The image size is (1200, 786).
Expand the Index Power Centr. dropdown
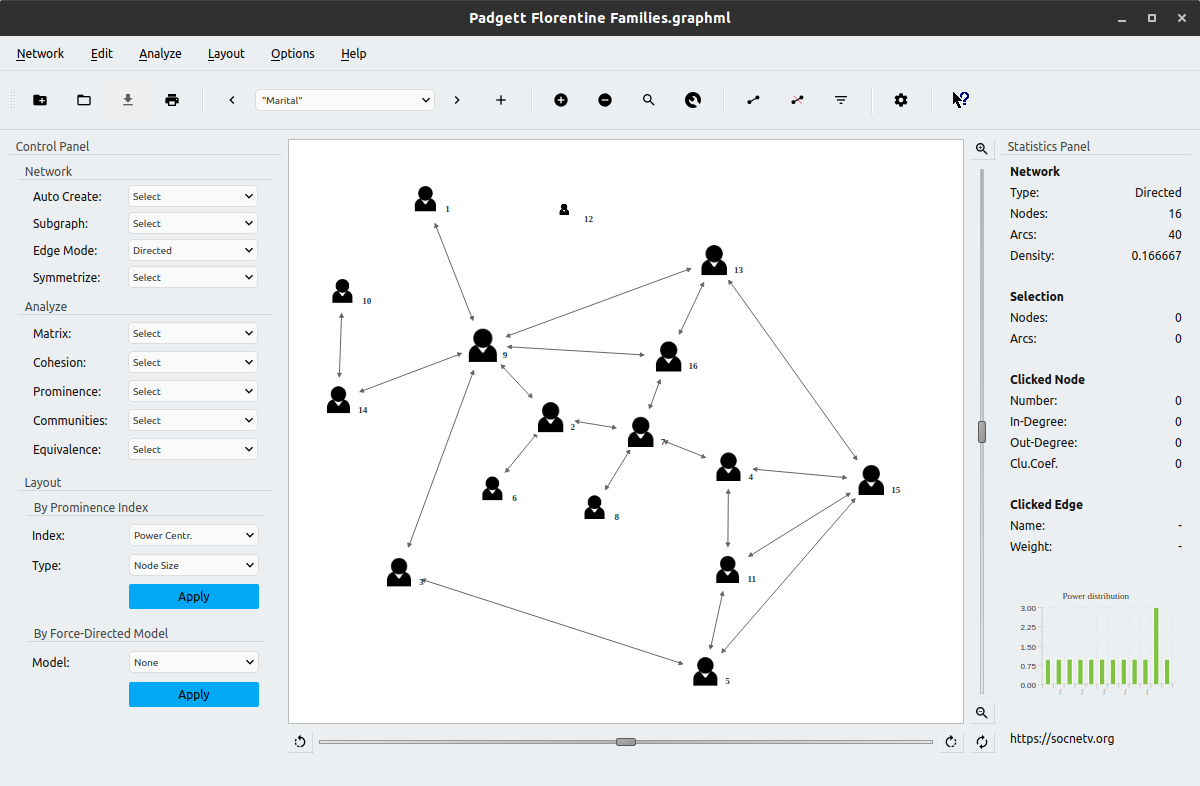point(193,536)
